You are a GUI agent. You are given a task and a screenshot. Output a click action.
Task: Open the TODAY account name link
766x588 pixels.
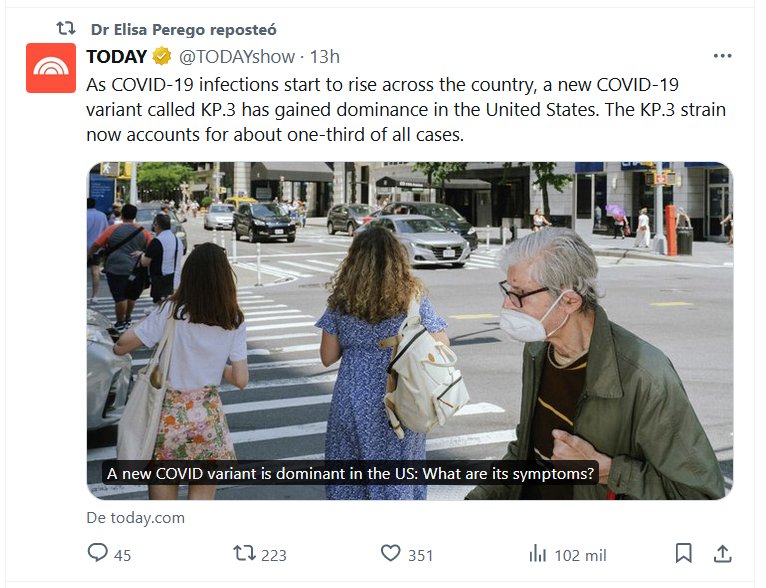[x=116, y=56]
